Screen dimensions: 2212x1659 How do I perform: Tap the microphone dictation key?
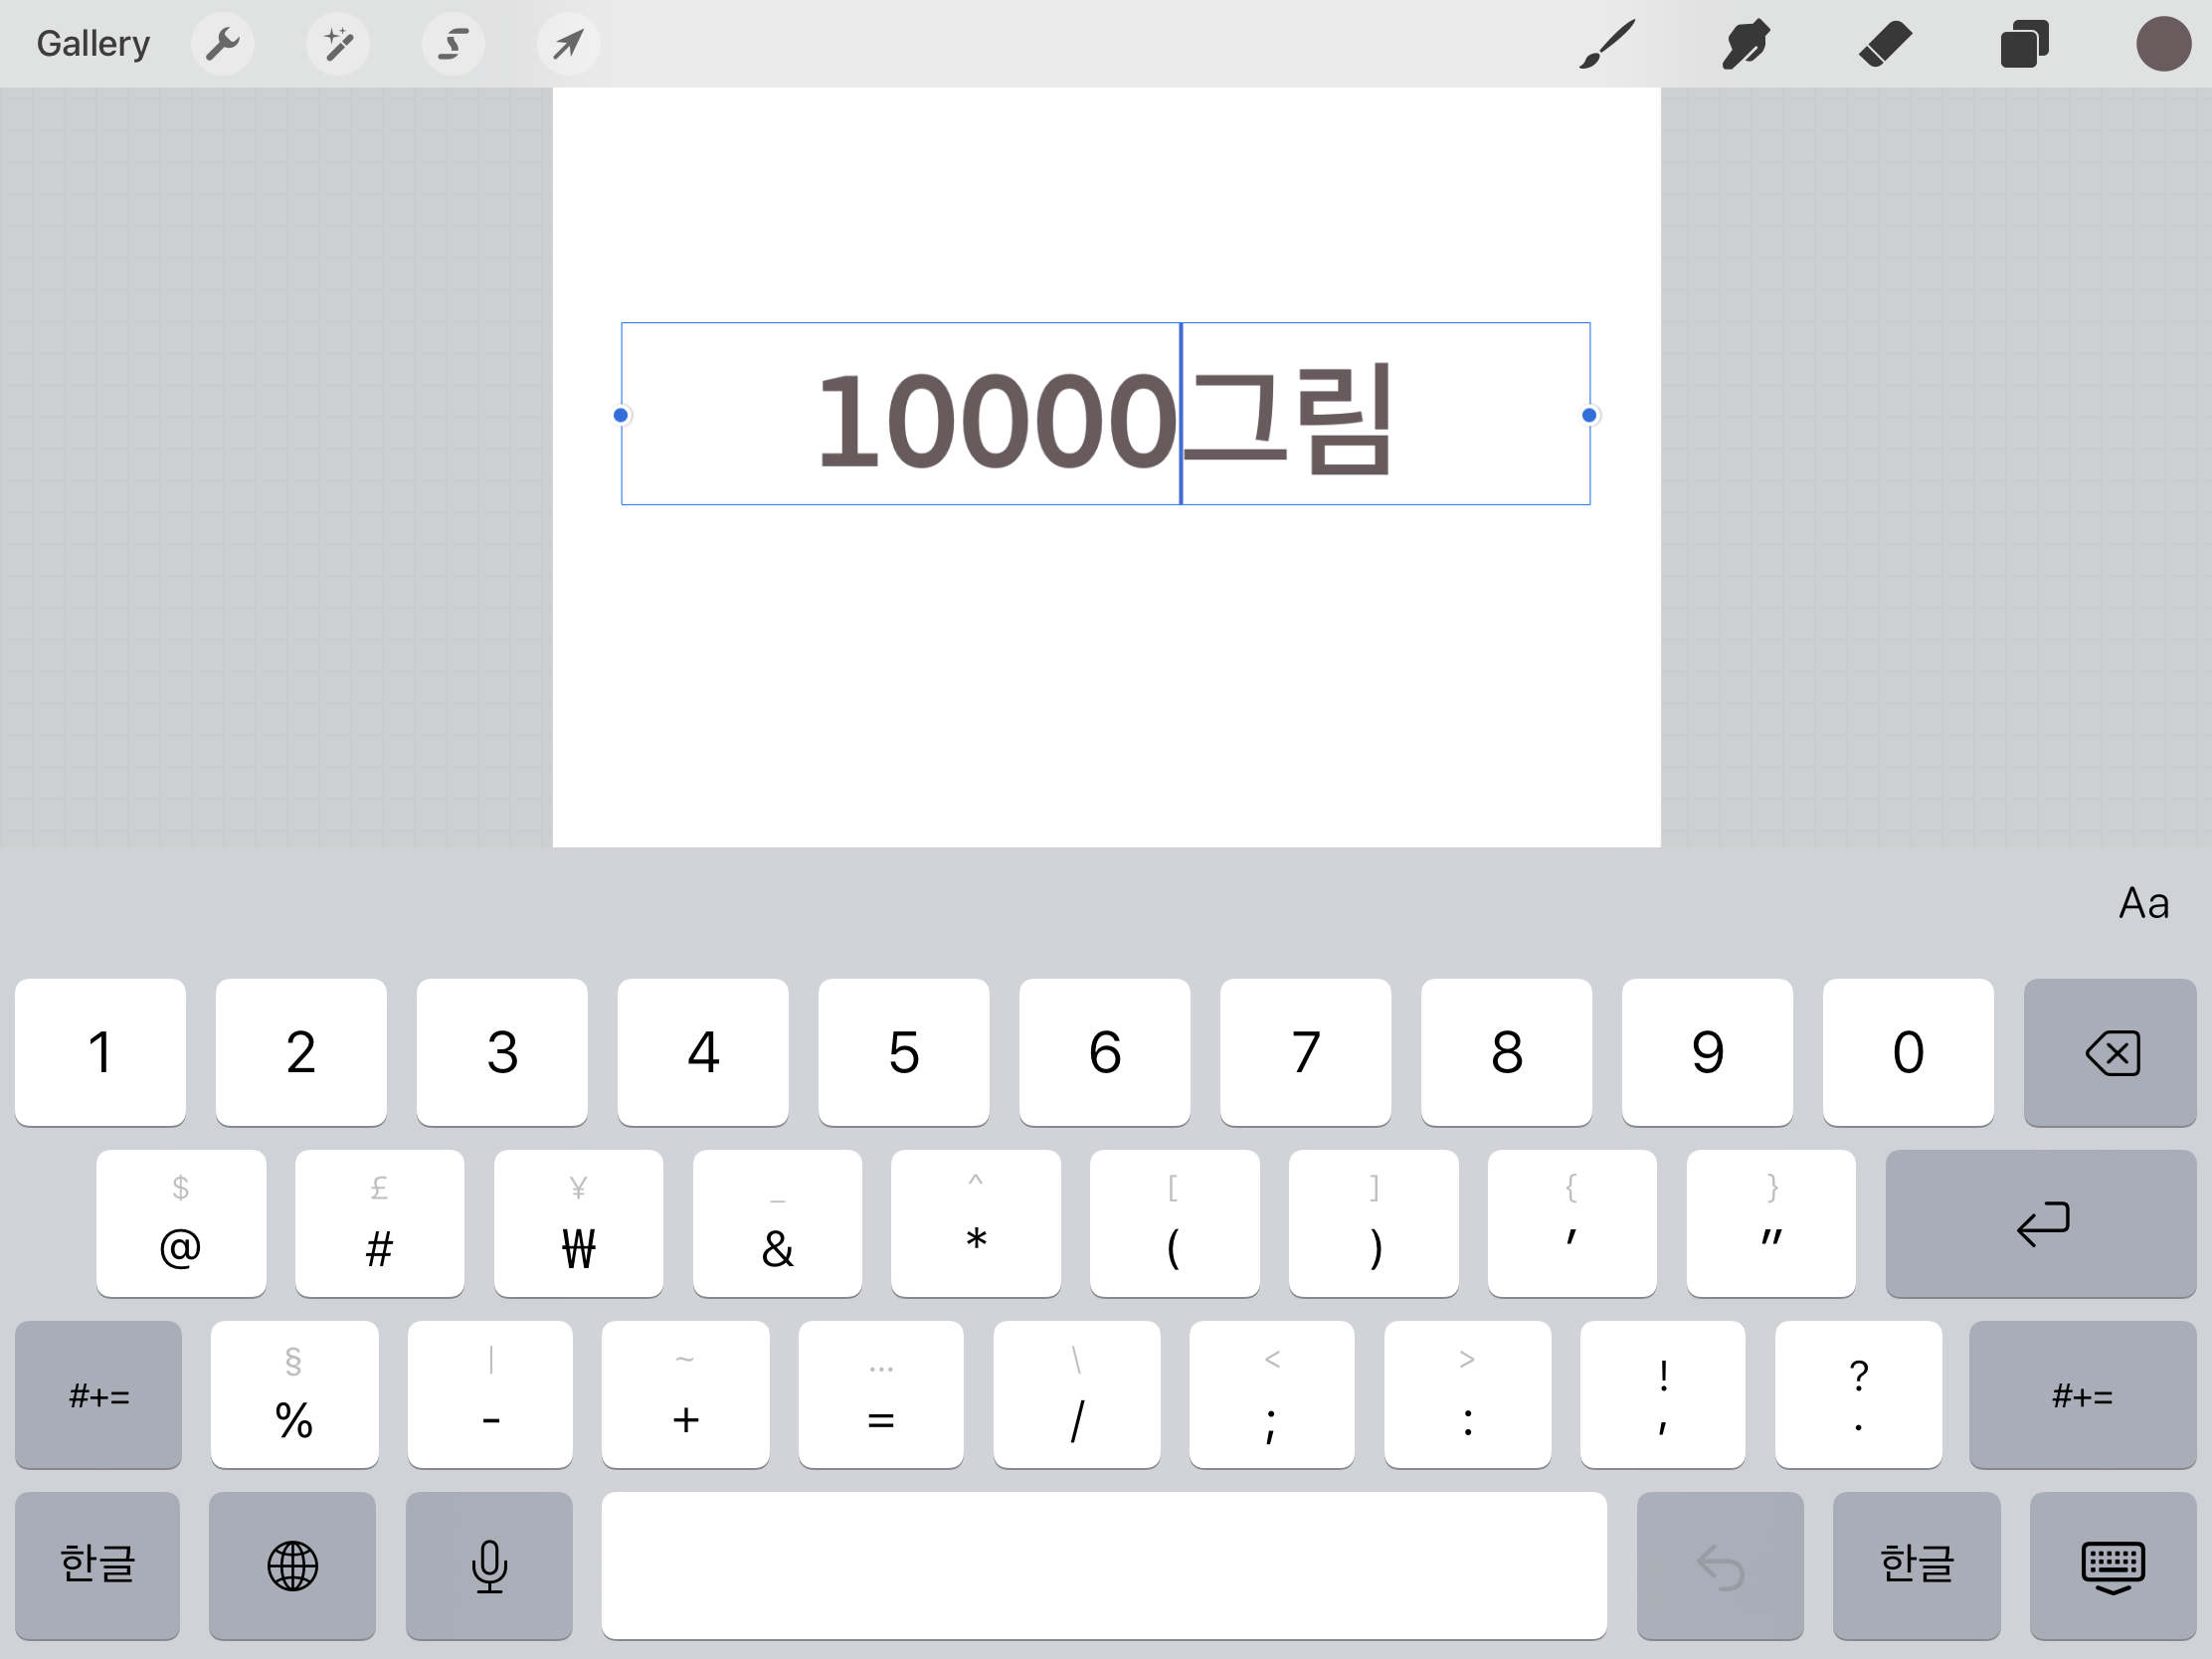coord(490,1566)
